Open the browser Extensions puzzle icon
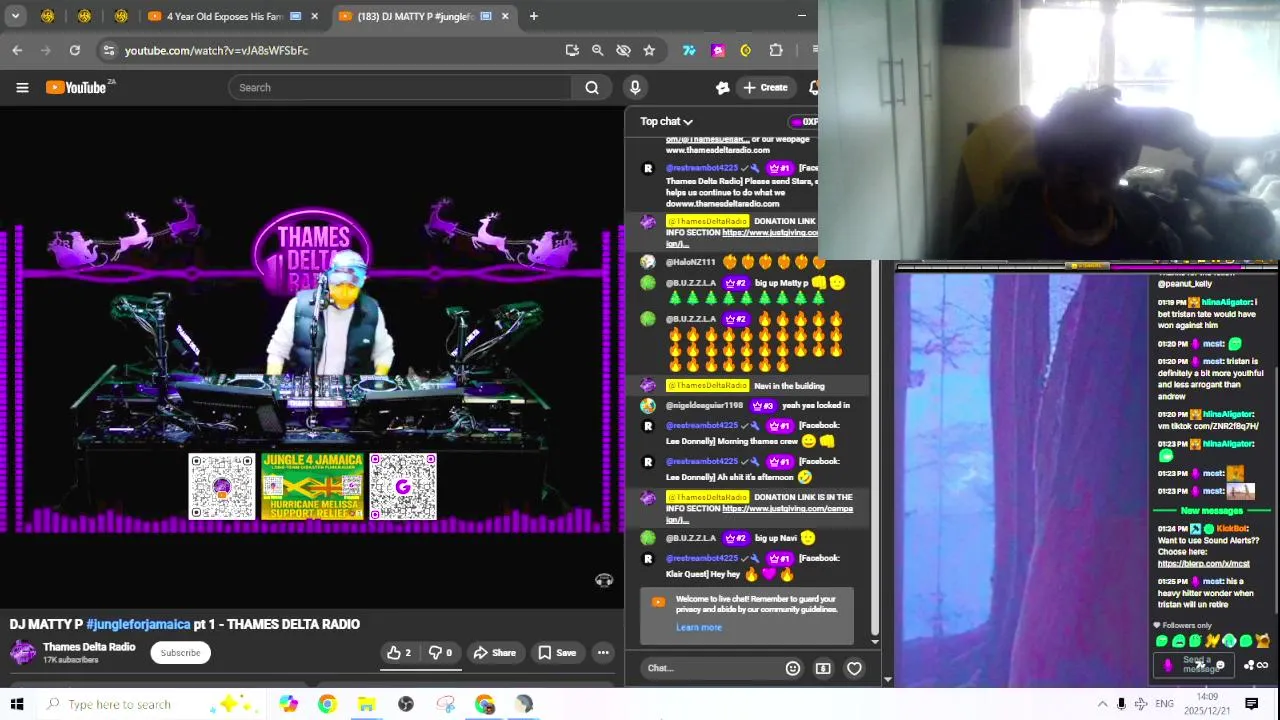The image size is (1280, 720). (x=776, y=50)
